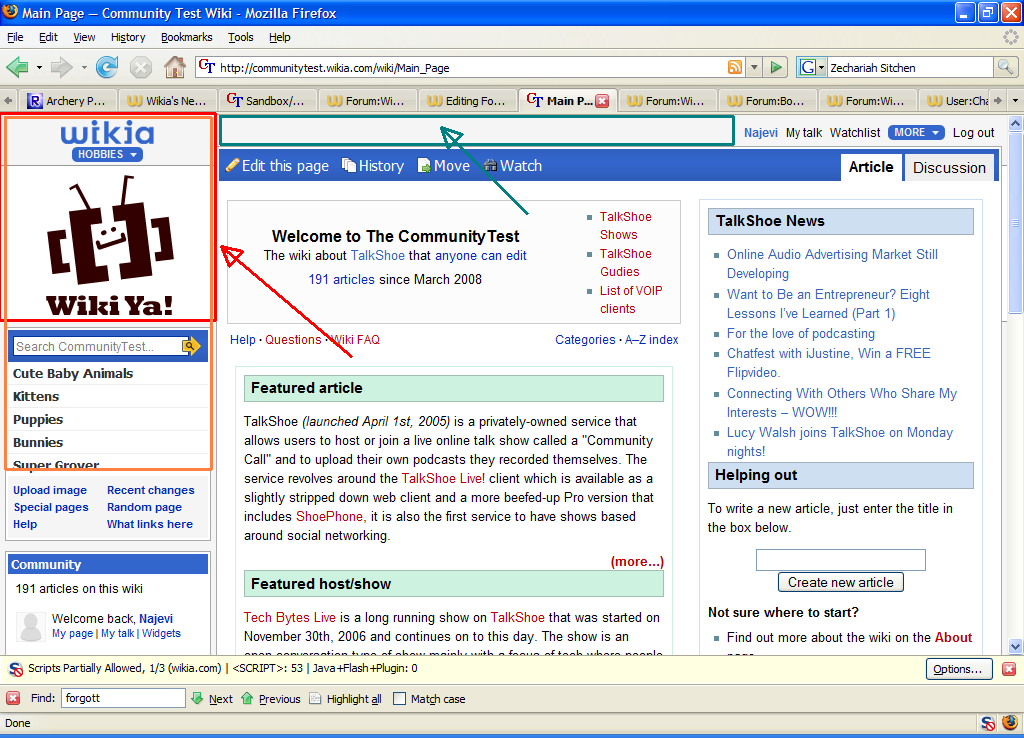Reload page using refresh icon
Screen dimensions: 1024x738
tap(107, 67)
